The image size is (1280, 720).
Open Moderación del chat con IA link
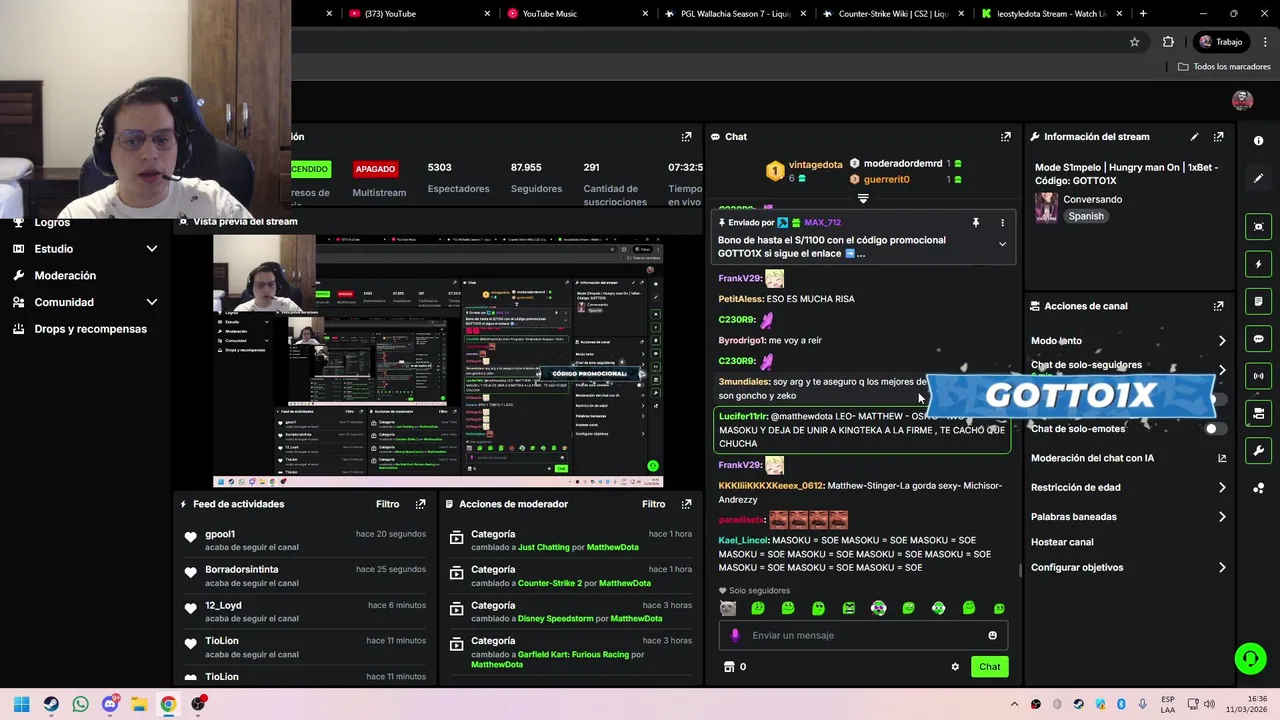point(1128,458)
